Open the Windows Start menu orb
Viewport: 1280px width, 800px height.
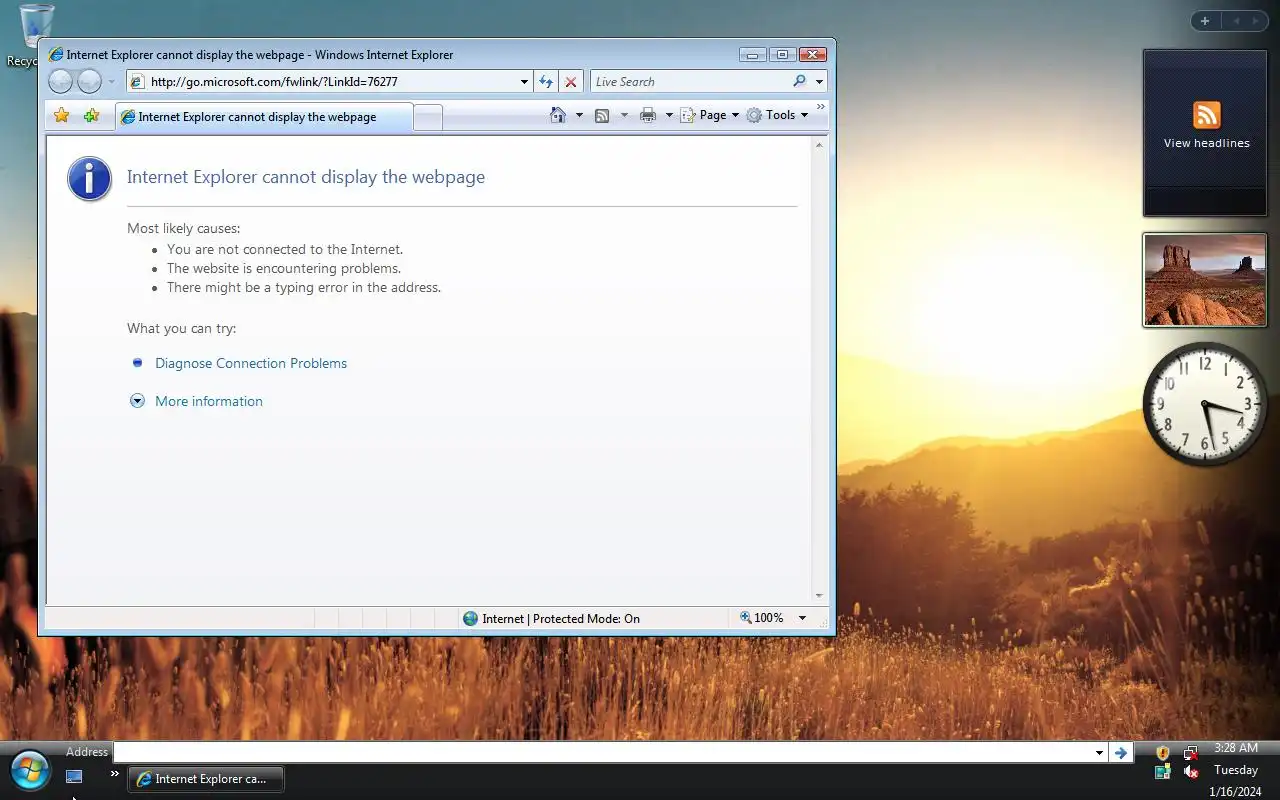click(x=30, y=771)
